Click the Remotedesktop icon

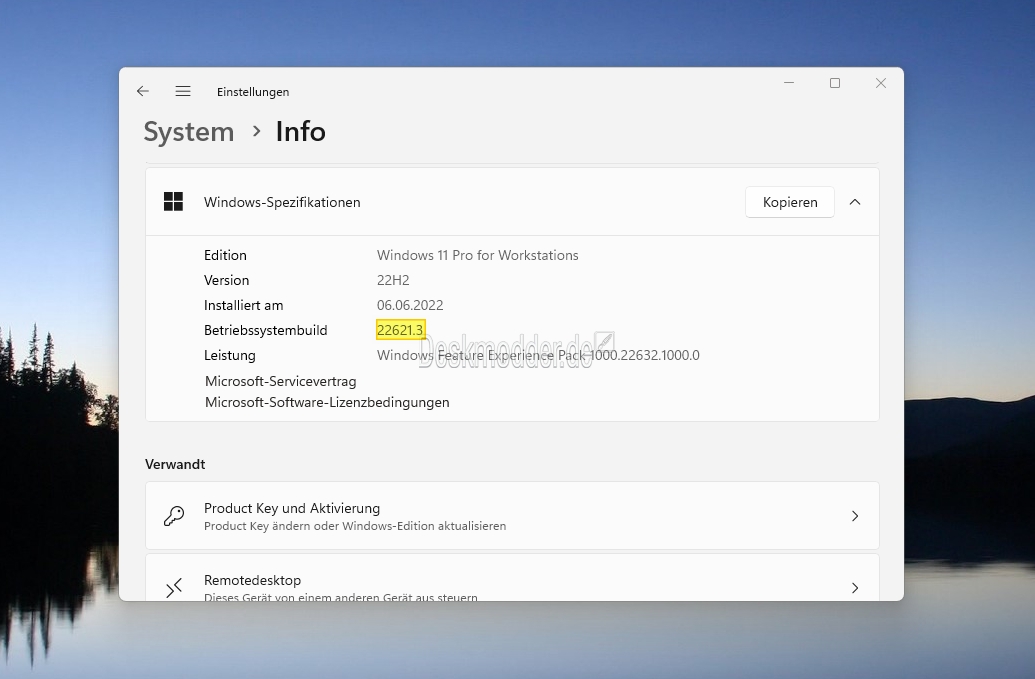coord(174,587)
